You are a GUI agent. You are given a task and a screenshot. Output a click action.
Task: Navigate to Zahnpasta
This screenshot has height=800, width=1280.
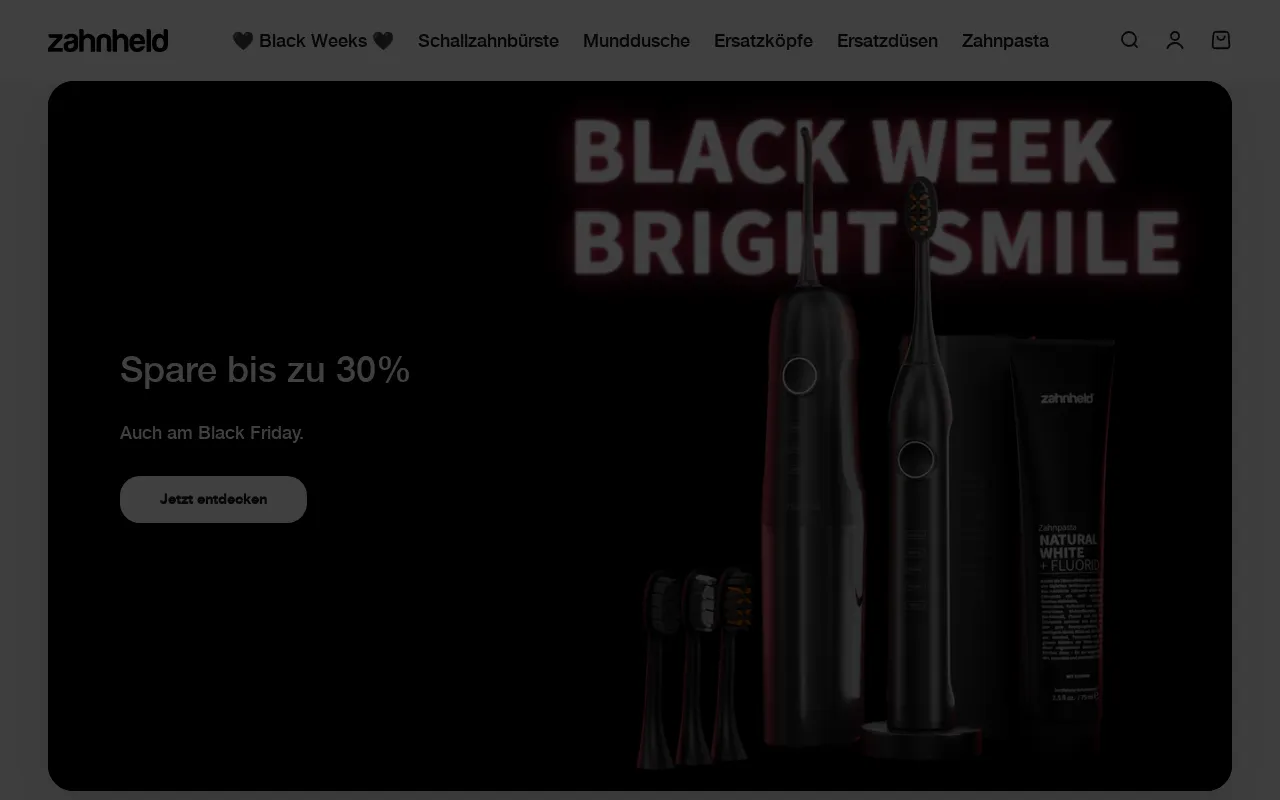pos(1005,41)
